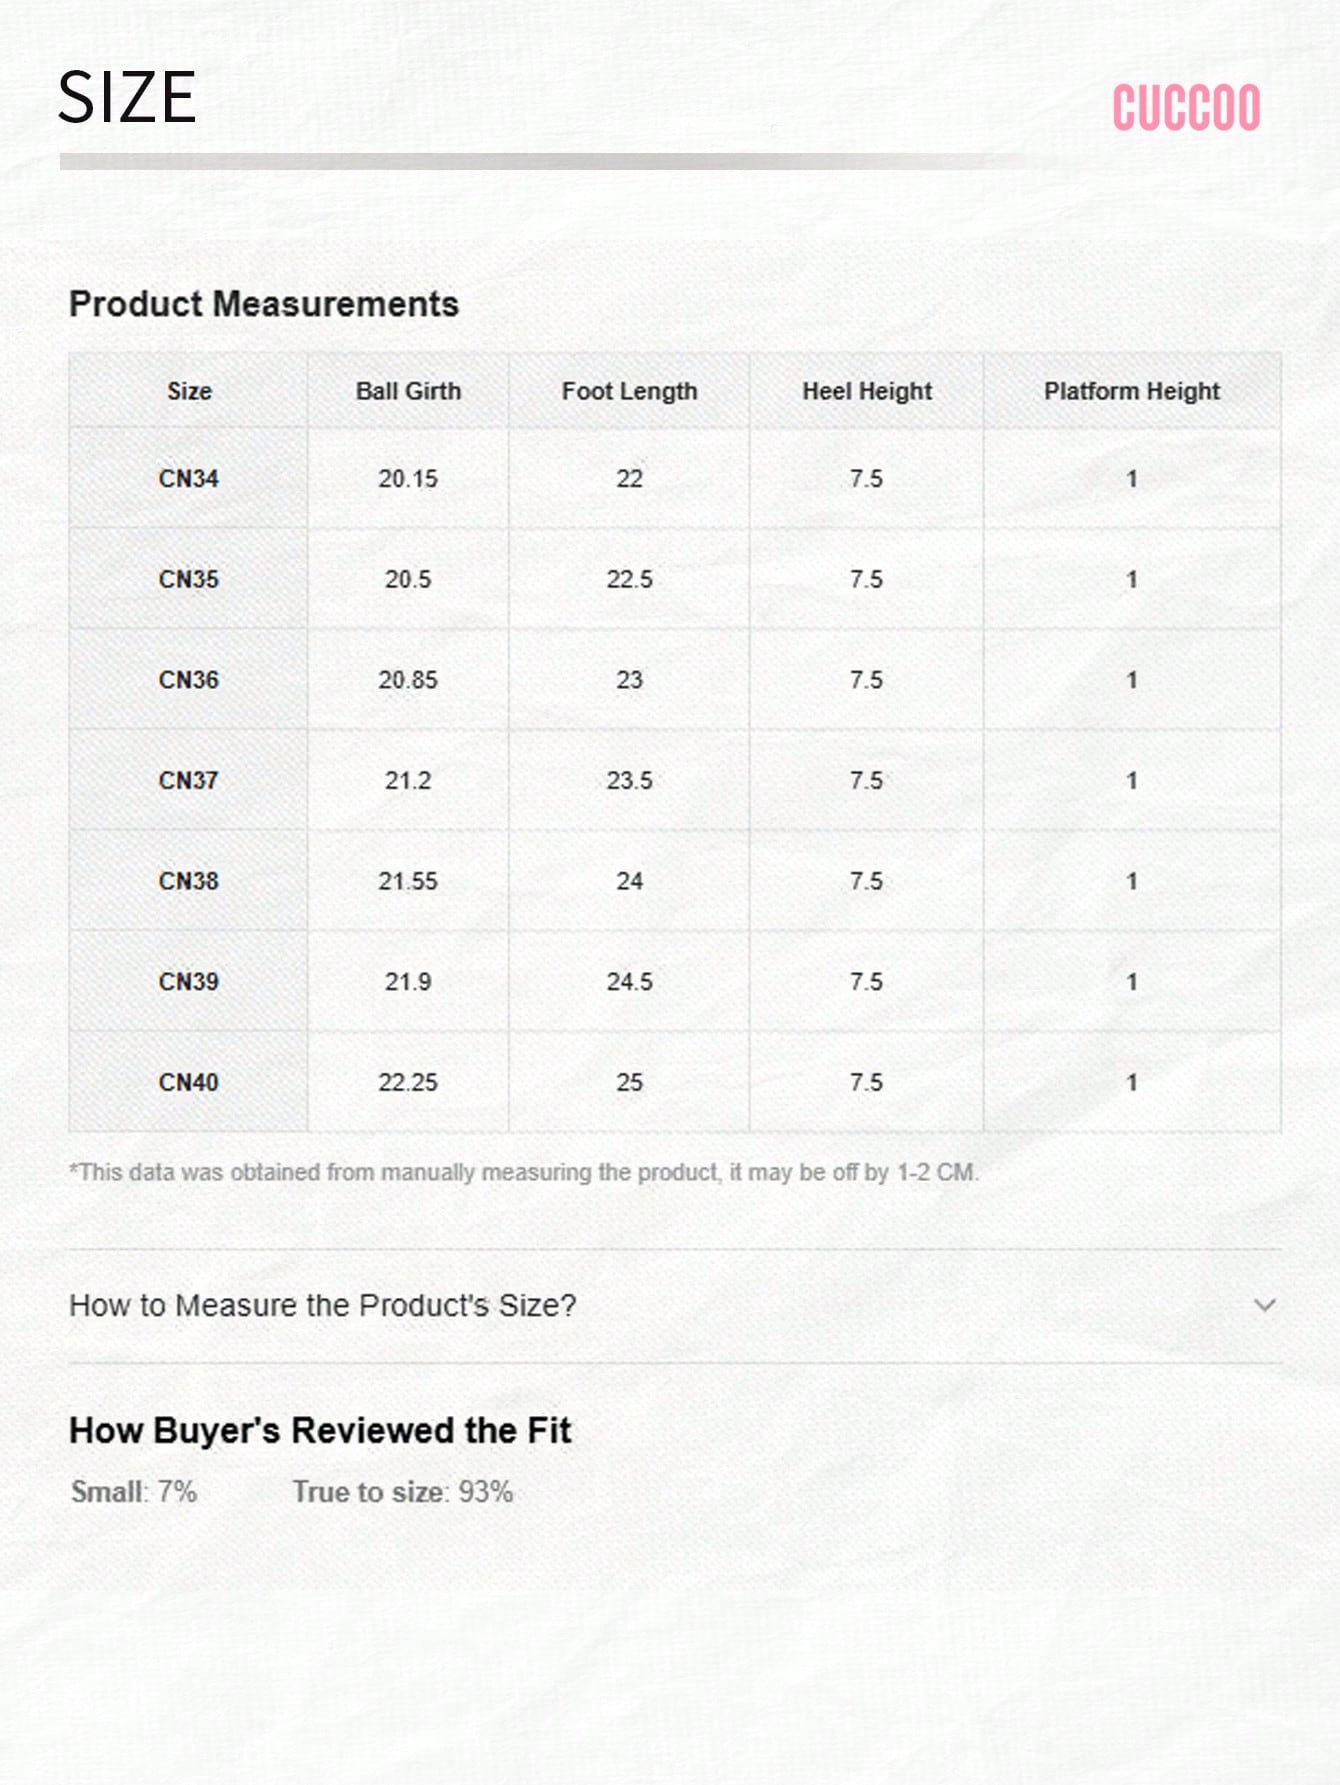
Task: Click the 'True to size: 93%' fit rating
Action: [x=403, y=1492]
